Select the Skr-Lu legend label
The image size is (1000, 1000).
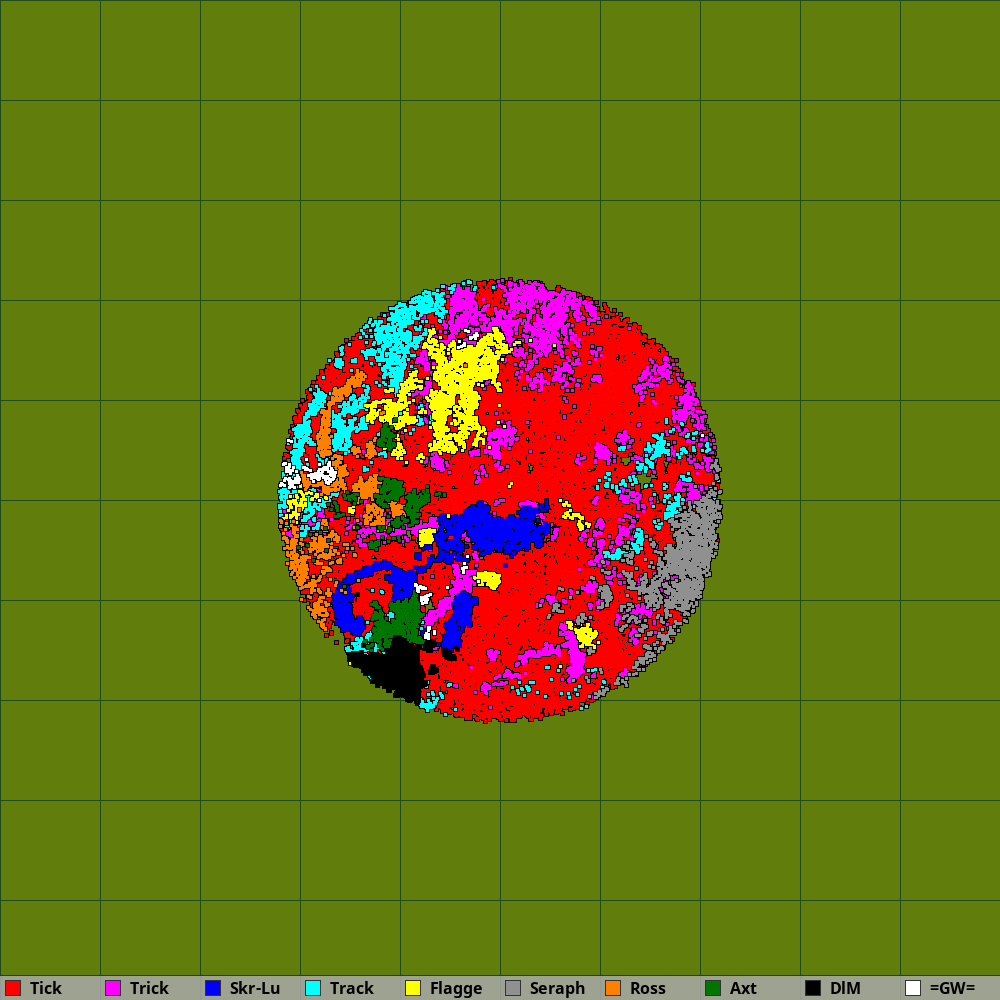(255, 988)
